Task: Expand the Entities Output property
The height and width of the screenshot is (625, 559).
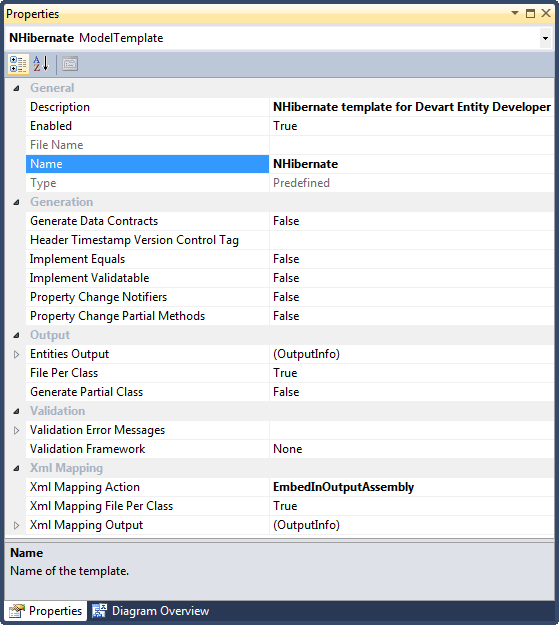Action: (16, 354)
